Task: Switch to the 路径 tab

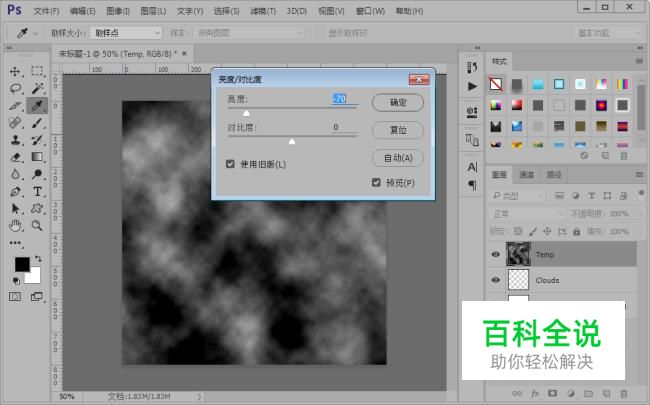Action: pos(554,175)
